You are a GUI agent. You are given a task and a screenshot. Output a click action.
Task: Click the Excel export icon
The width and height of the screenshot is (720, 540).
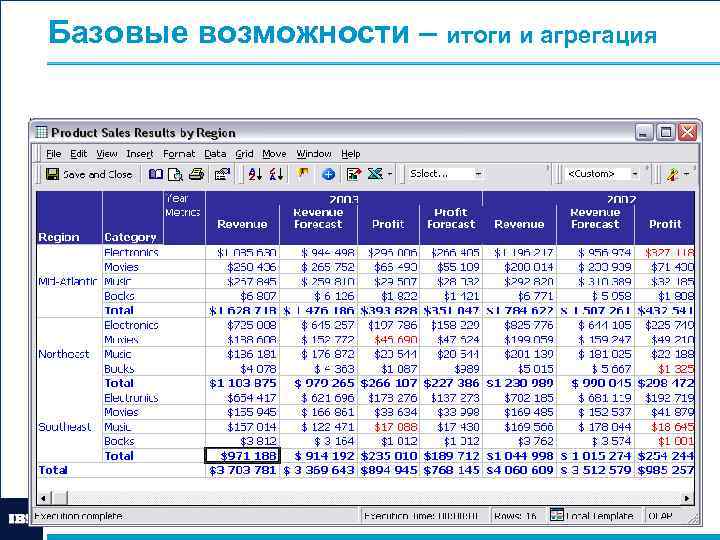click(x=375, y=174)
